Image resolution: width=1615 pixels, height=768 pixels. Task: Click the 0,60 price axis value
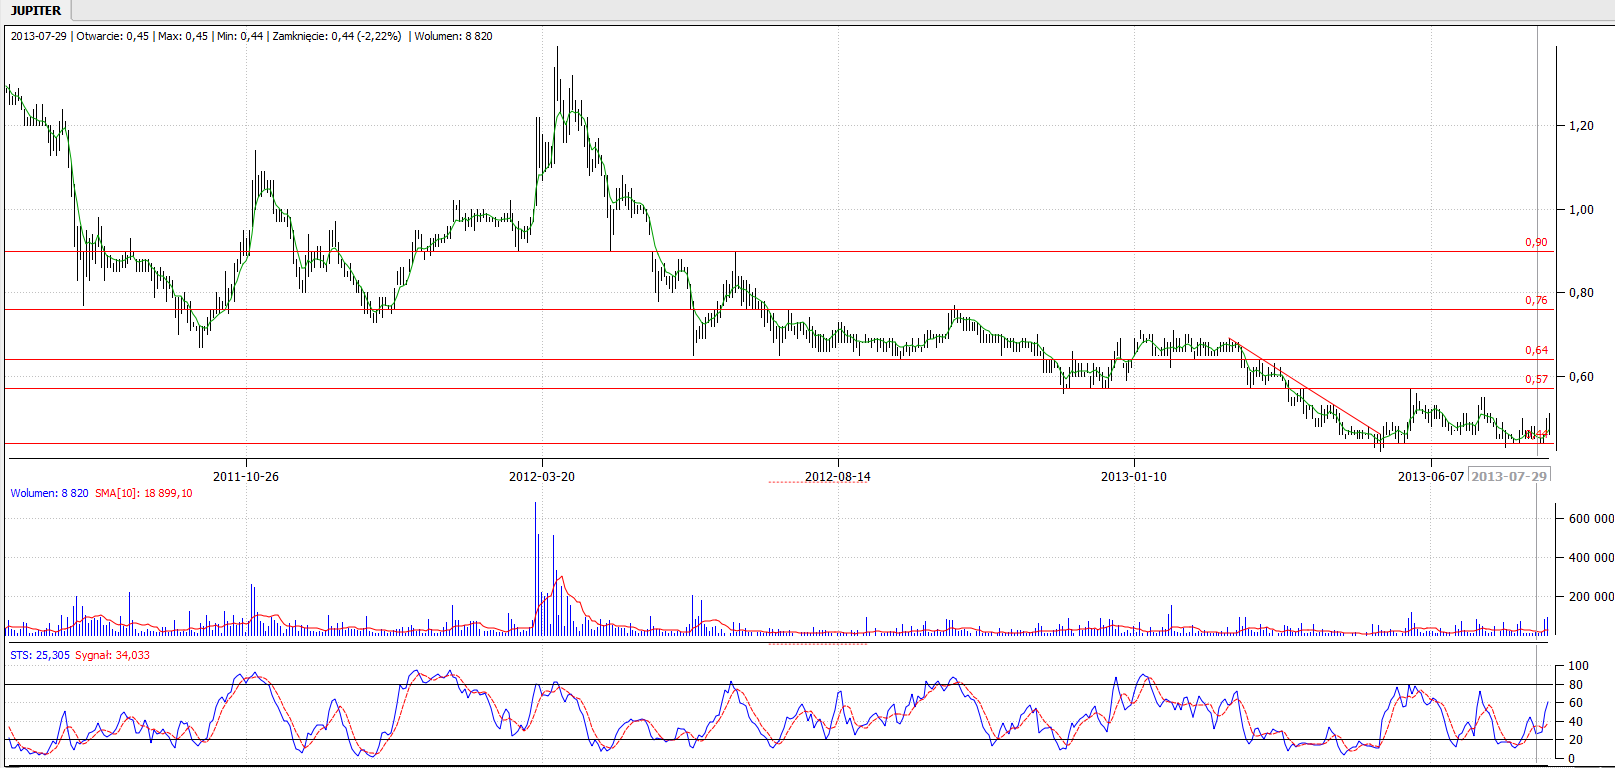click(1582, 377)
